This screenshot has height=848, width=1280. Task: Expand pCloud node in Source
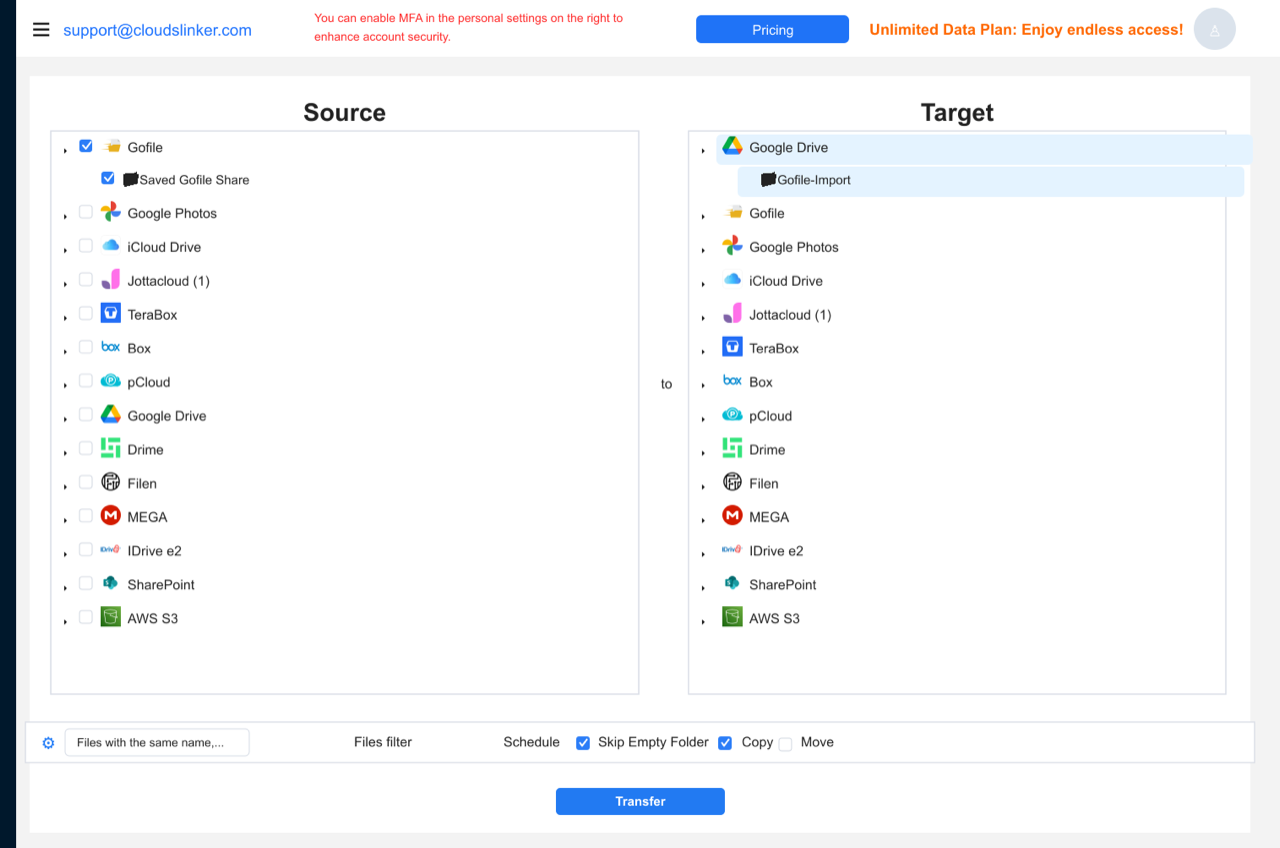(x=65, y=385)
